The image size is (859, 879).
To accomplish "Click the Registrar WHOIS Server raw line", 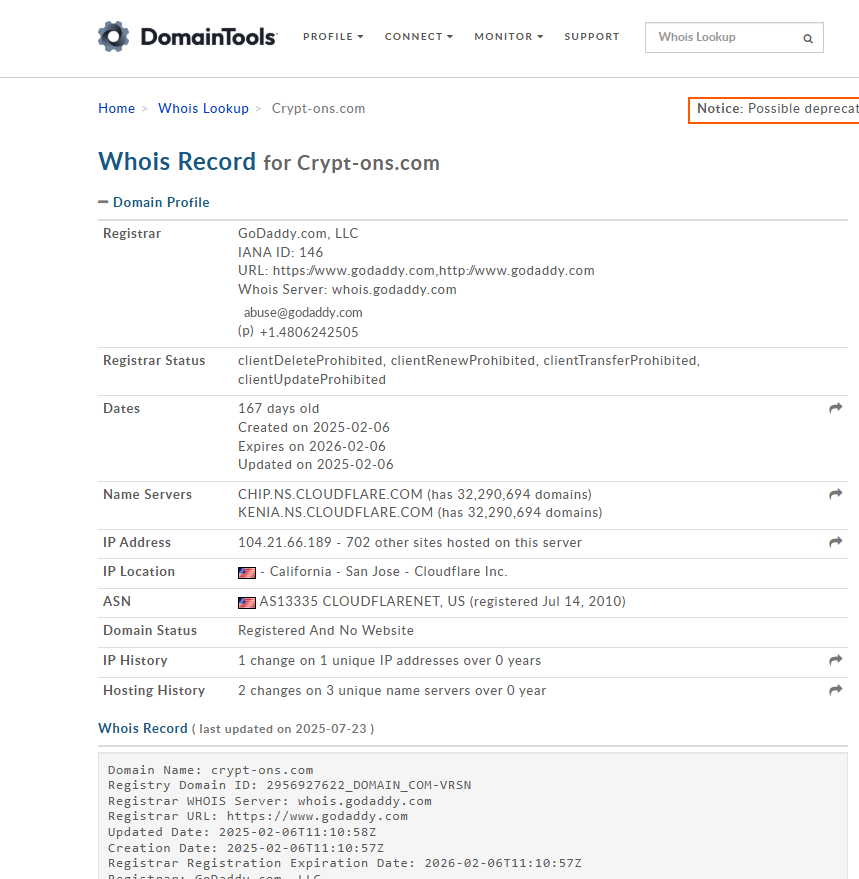I will [270, 801].
